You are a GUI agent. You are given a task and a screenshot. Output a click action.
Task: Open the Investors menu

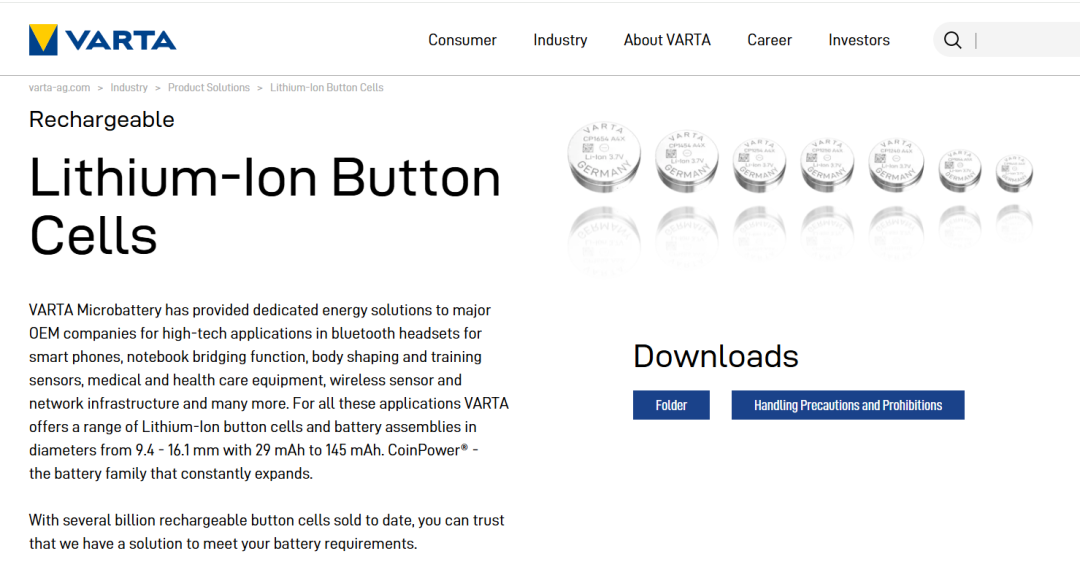(859, 40)
